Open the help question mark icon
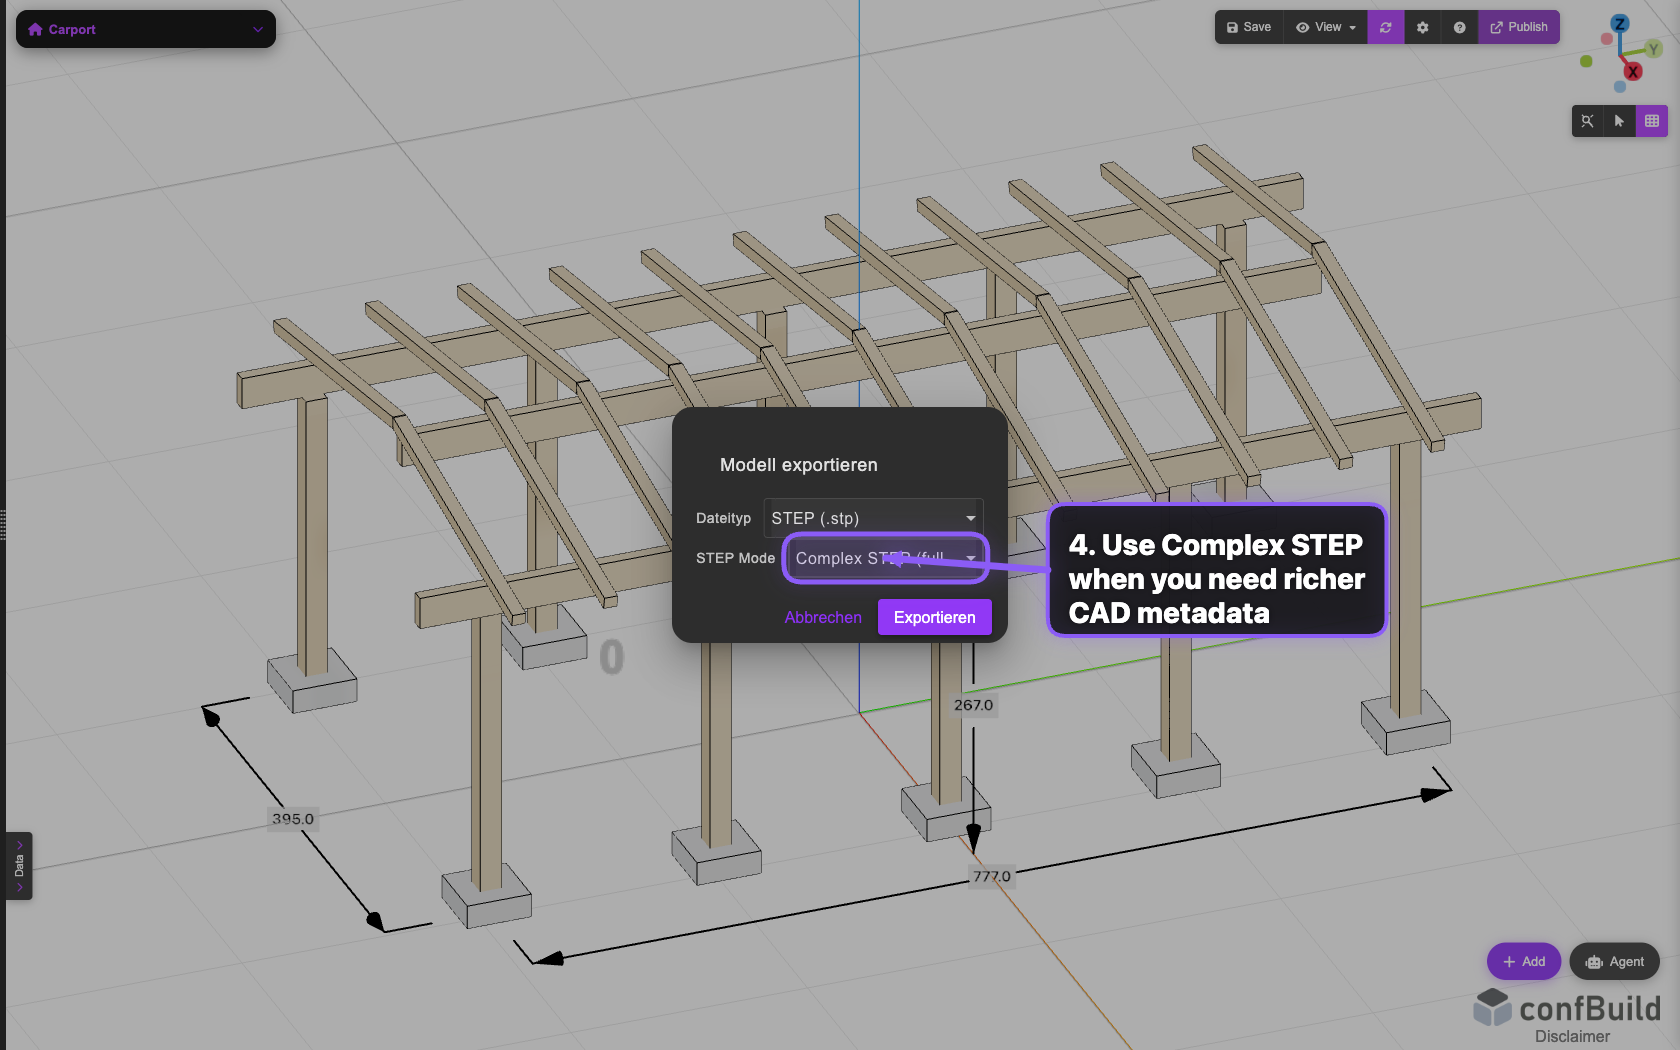The image size is (1680, 1050). point(1459,27)
